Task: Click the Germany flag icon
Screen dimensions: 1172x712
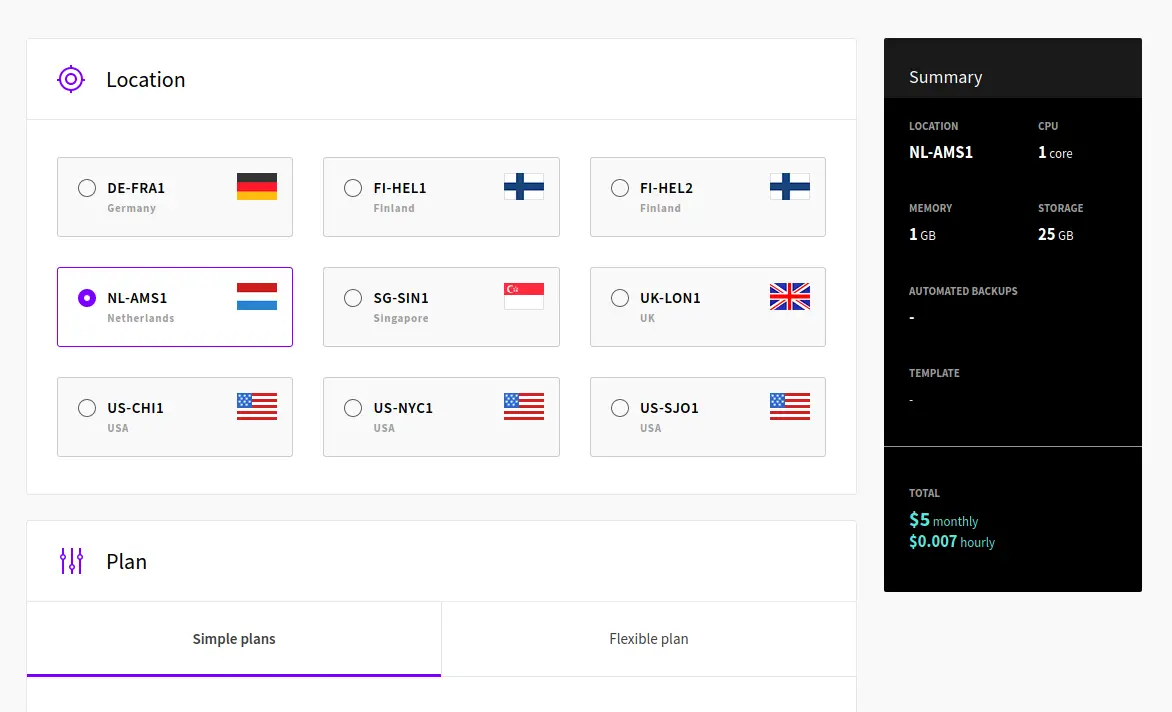Action: click(257, 186)
